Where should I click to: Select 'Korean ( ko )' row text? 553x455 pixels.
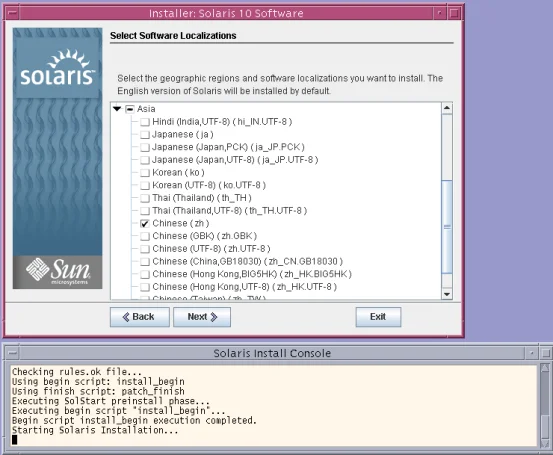coord(178,173)
